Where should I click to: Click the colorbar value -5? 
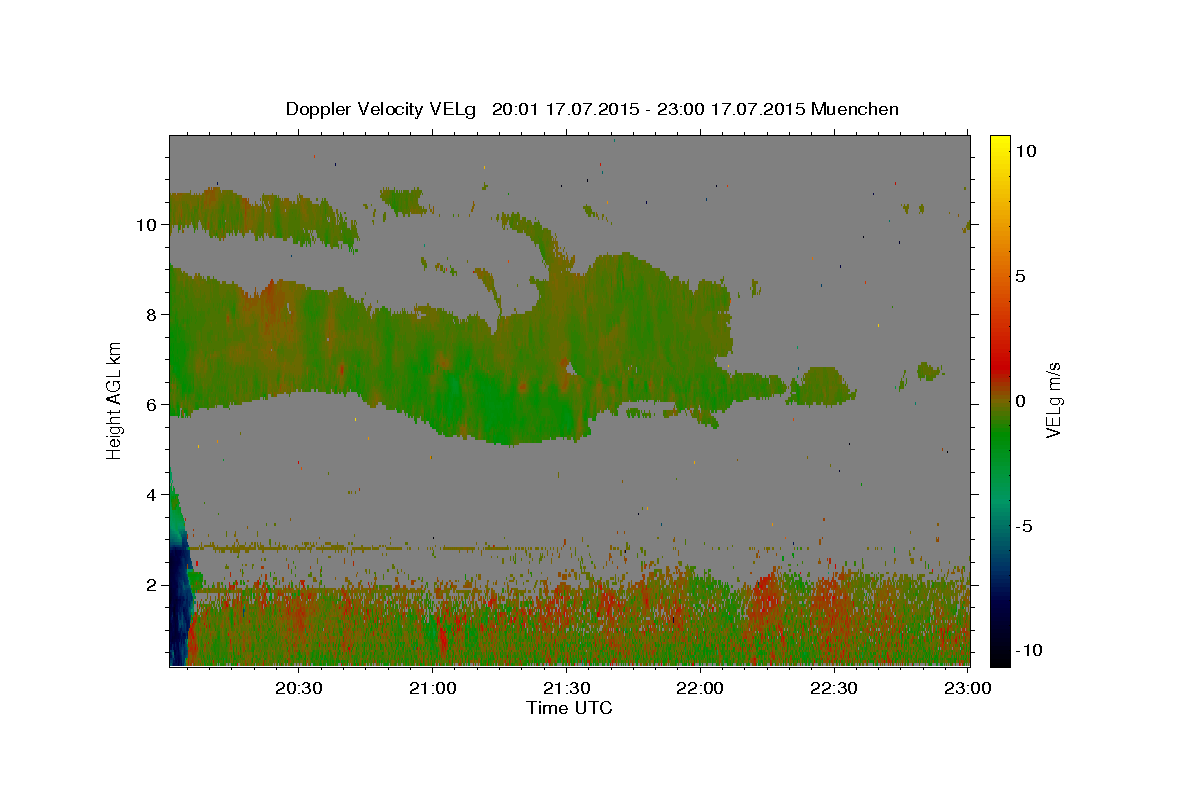(1024, 526)
